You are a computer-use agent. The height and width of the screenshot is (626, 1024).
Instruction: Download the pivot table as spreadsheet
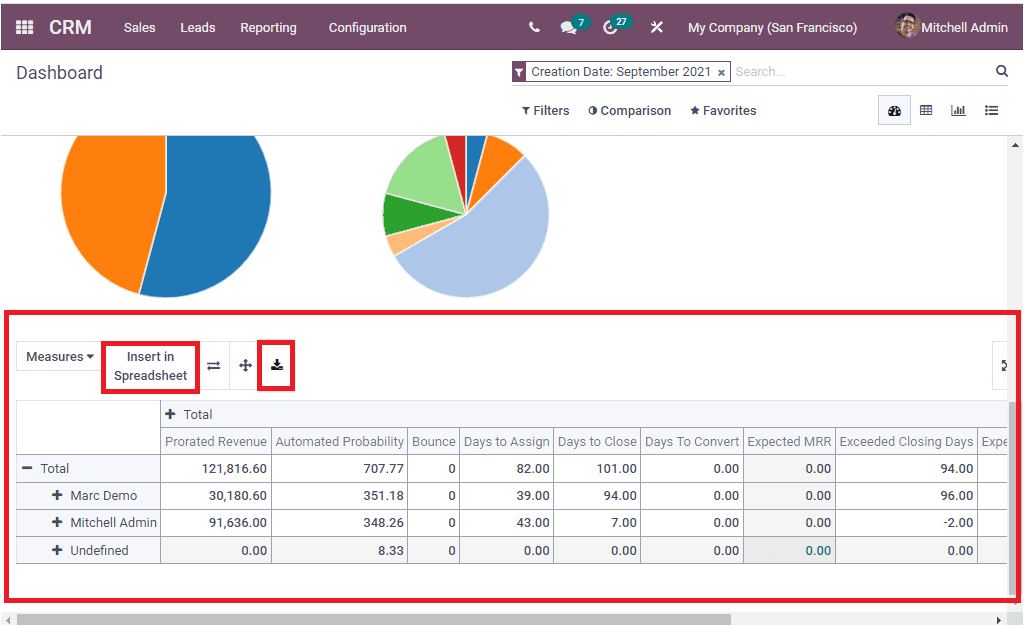[x=276, y=365]
